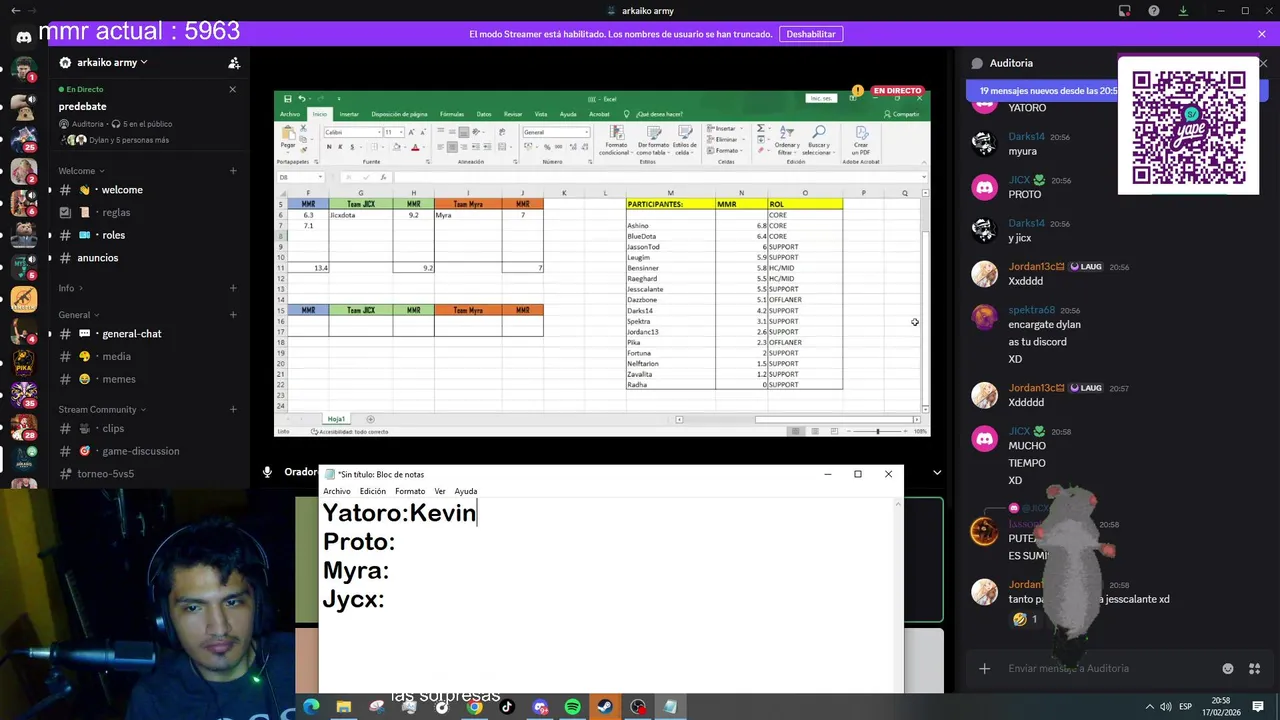Click Excel Autosum sigma icon
The image size is (1280, 720).
pos(760,128)
